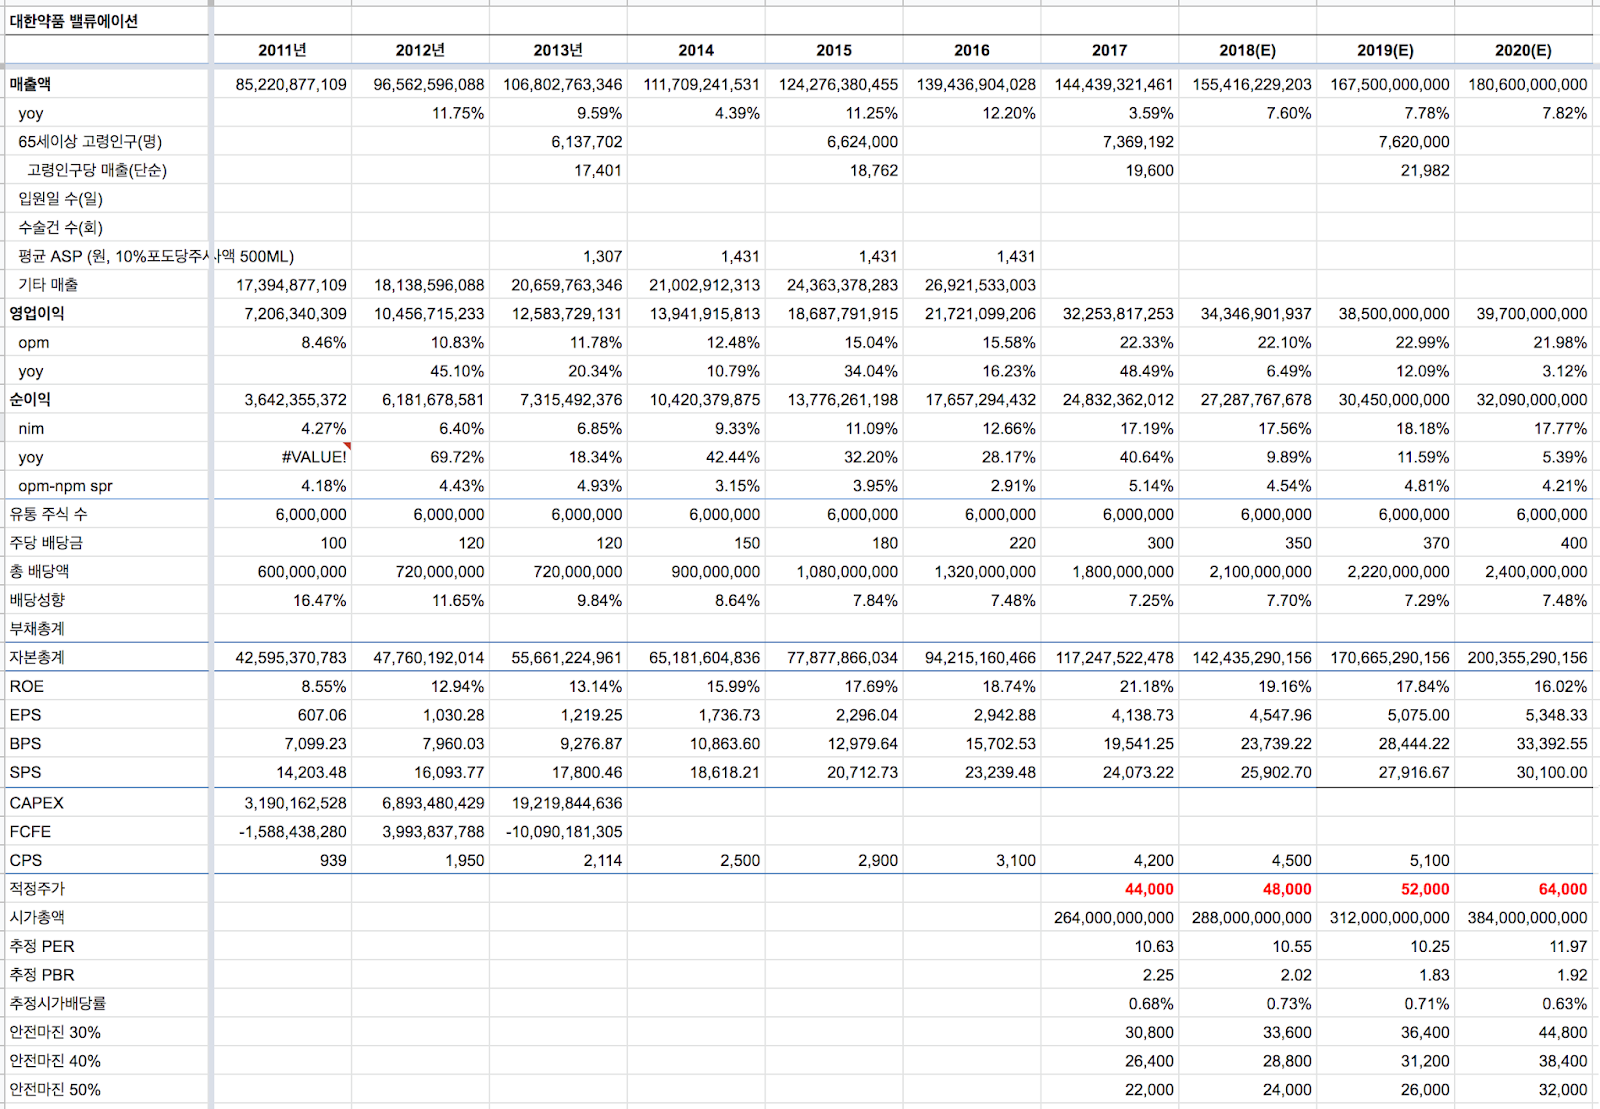1600x1109 pixels.
Task: Select the 영업이익 row label
Action: (x=37, y=314)
